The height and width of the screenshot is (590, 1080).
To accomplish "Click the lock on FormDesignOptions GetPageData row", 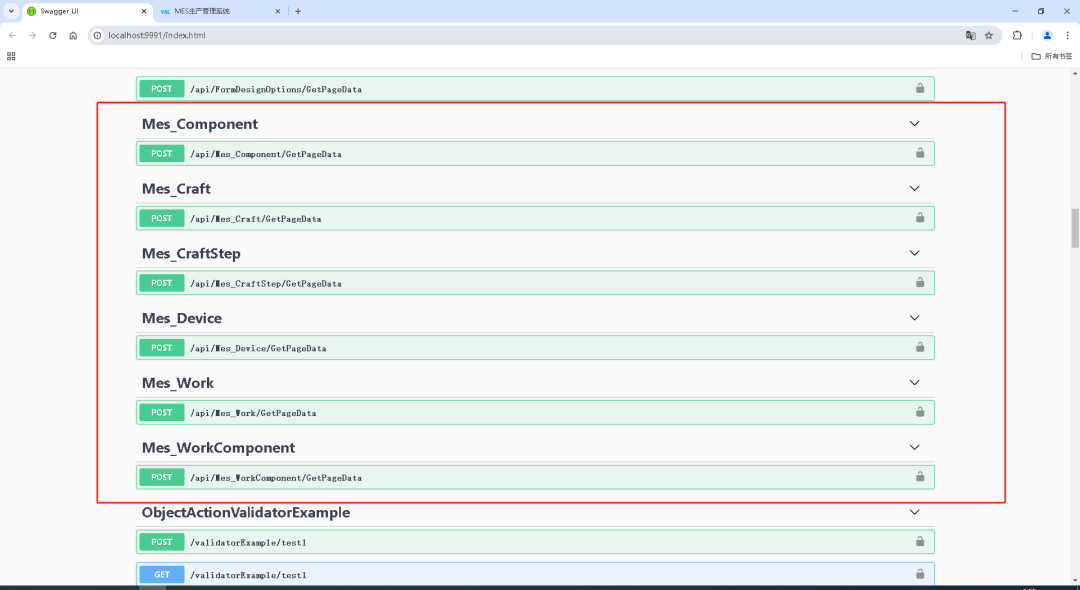I will (919, 88).
